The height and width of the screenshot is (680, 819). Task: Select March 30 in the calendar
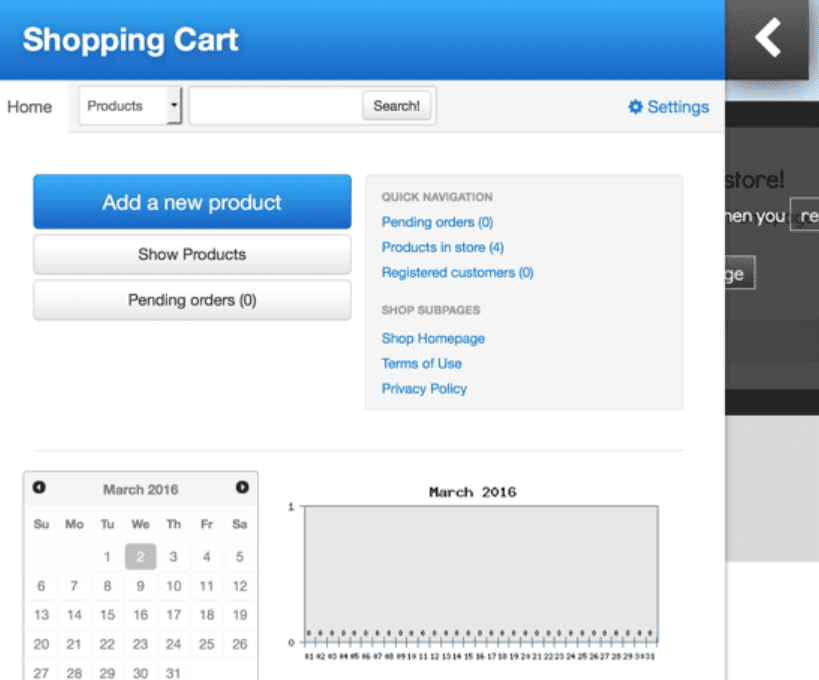point(141,672)
